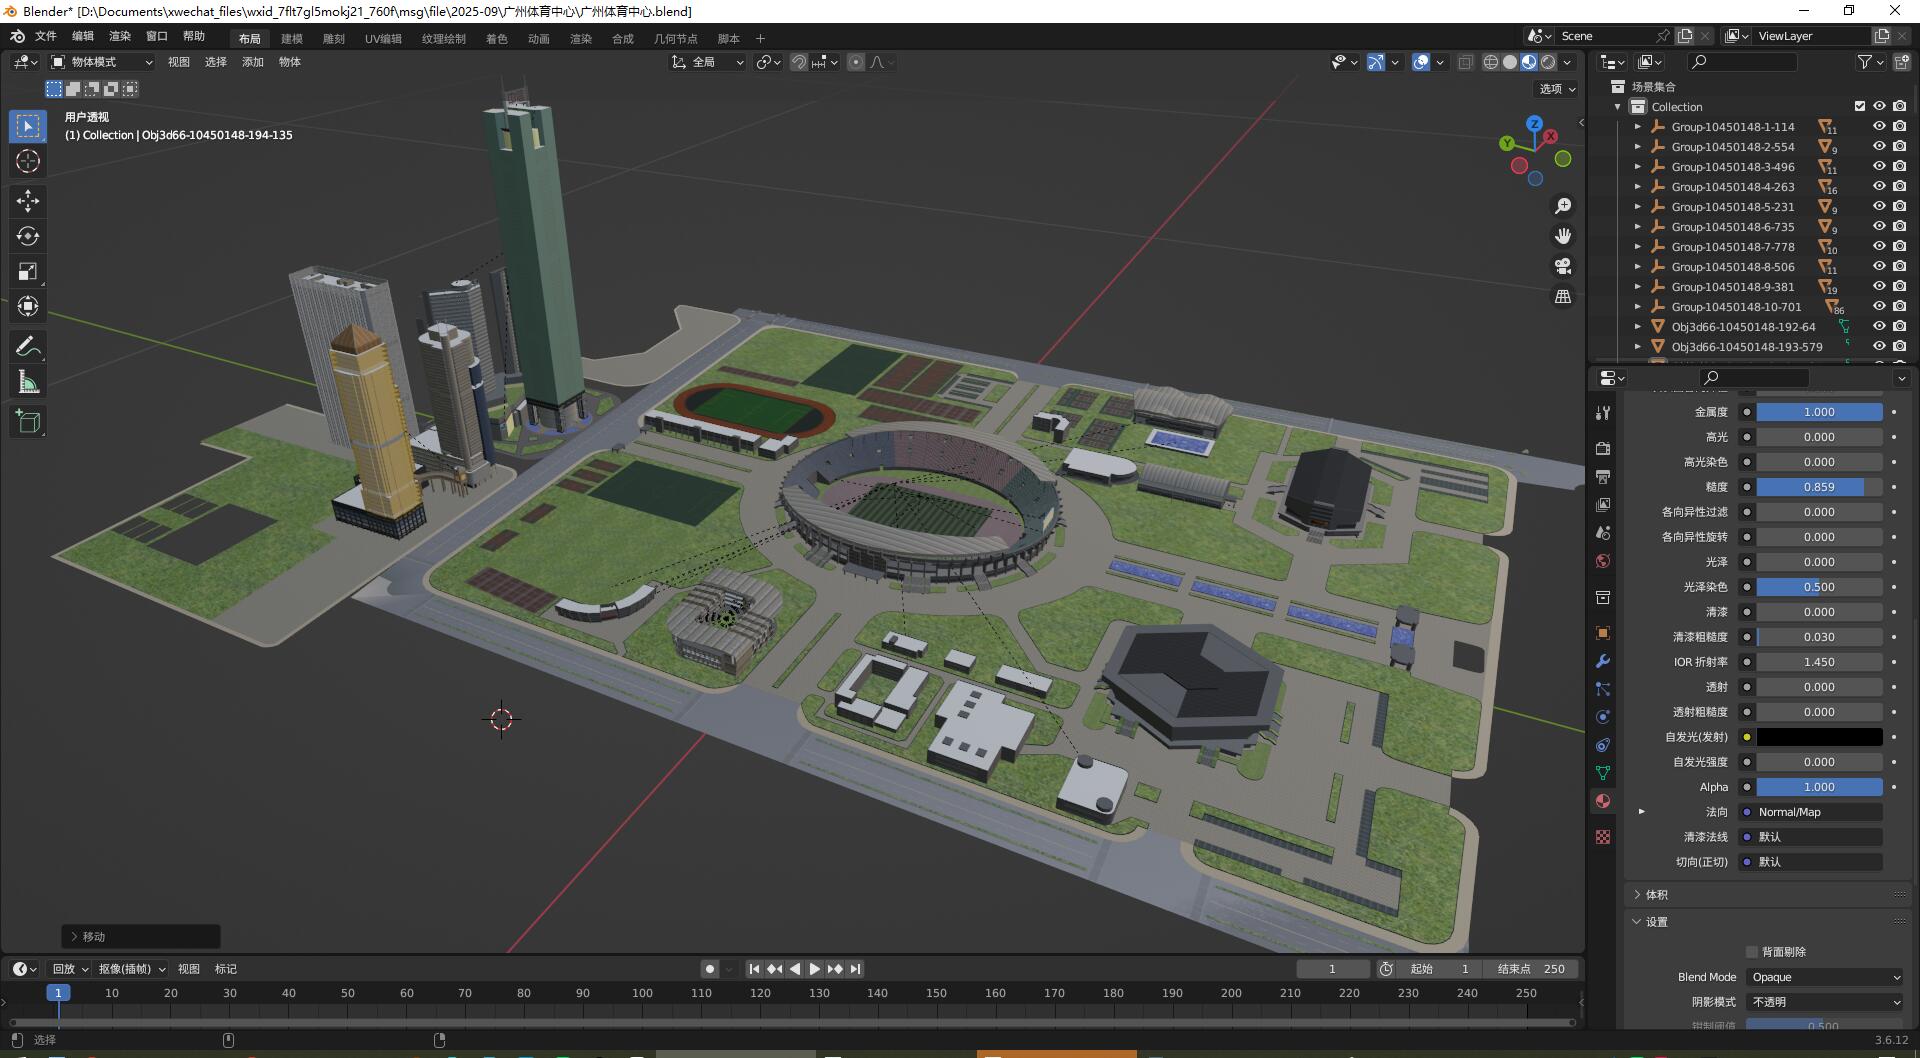Open the 文件 menu
The height and width of the screenshot is (1058, 1920).
pos(46,36)
